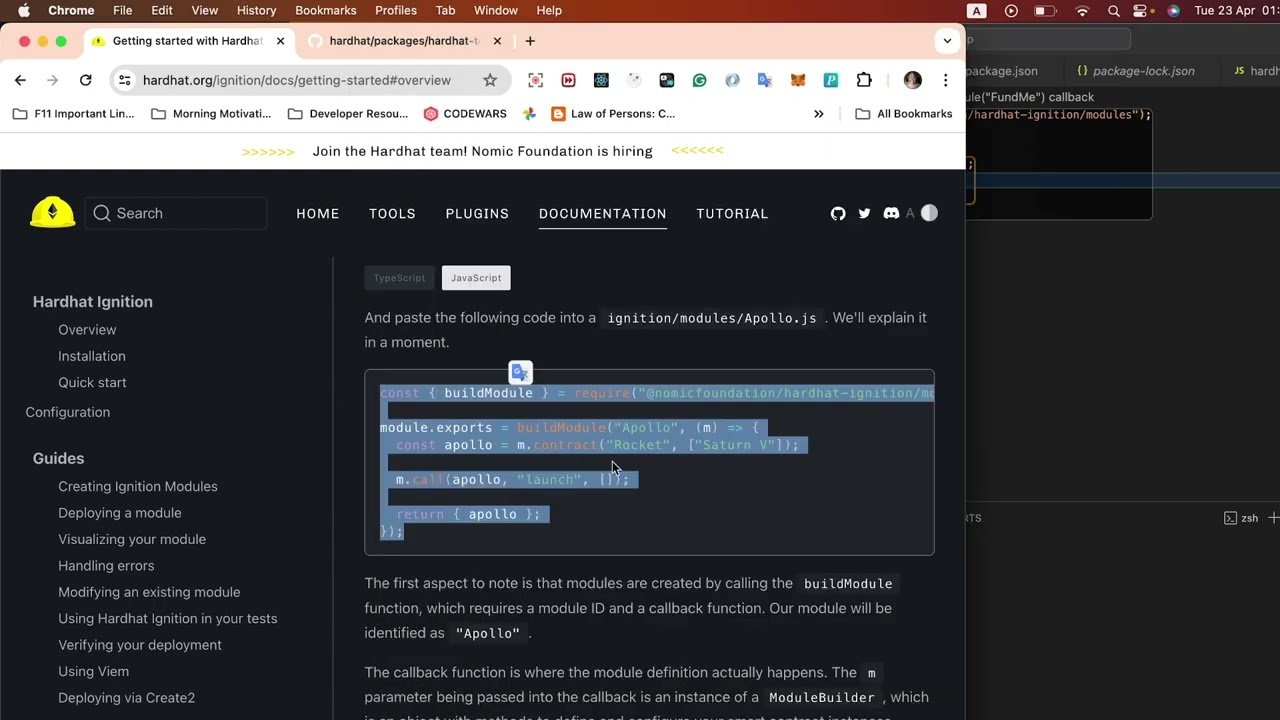Go to PLUGINS in site navigation

pos(477,213)
